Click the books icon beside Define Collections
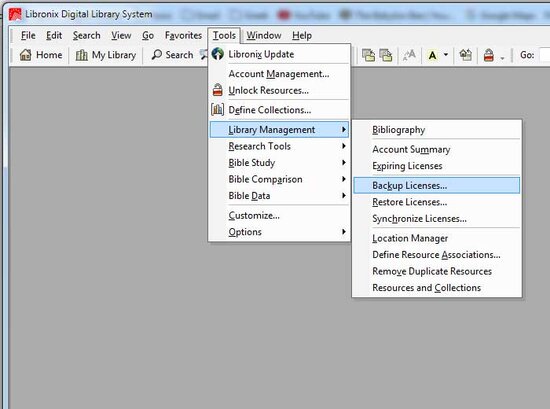Screen dimensions: 550x409 (217, 110)
